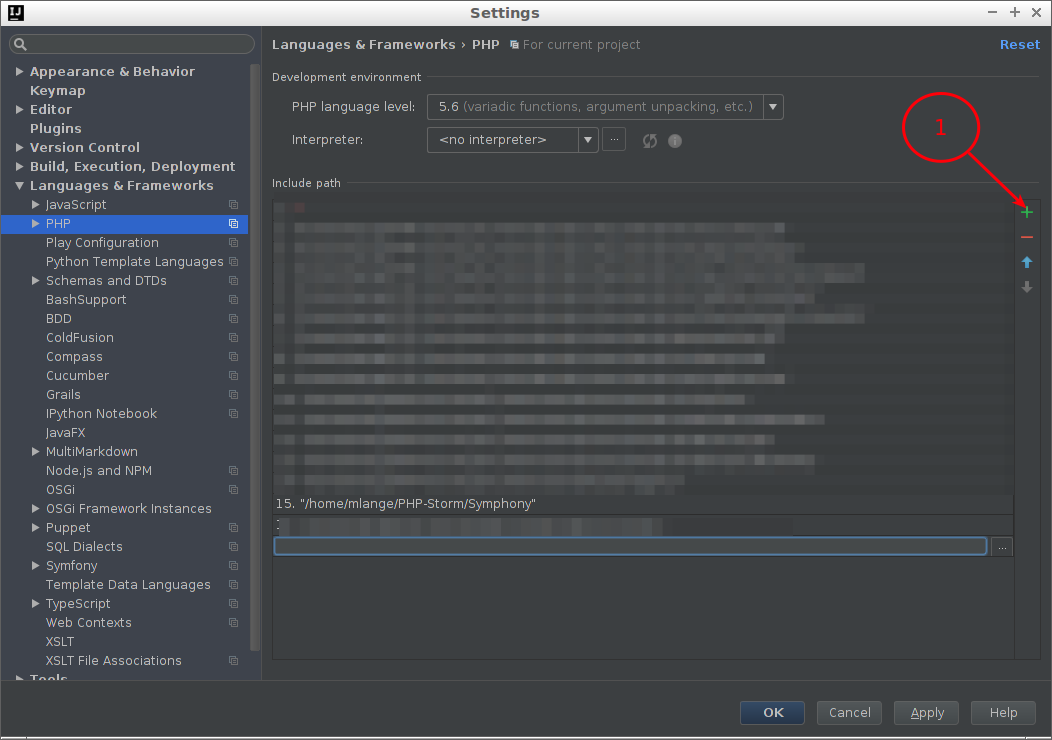Viewport: 1052px width, 740px height.
Task: Select Plugins in settings tree
Action: point(56,128)
